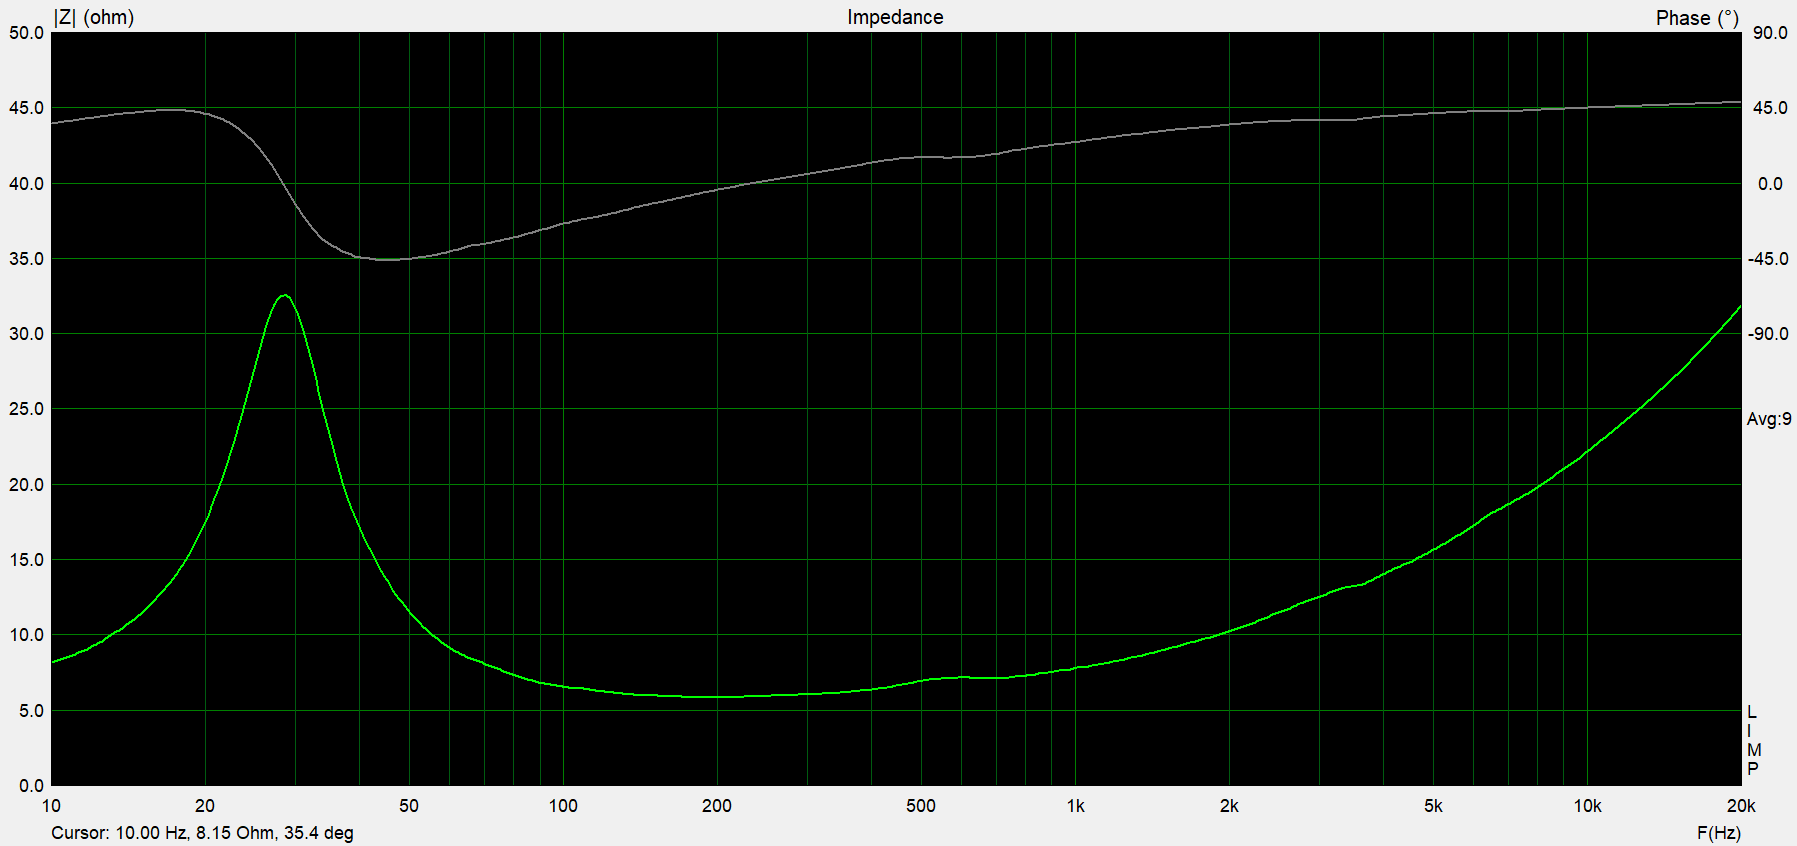Click "5.0" on the impedance axis
Screen dimensions: 1797x846
click(x=31, y=711)
